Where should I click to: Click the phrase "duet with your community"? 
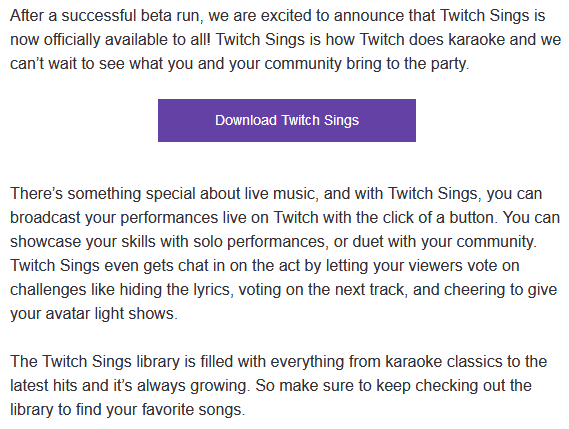point(443,242)
